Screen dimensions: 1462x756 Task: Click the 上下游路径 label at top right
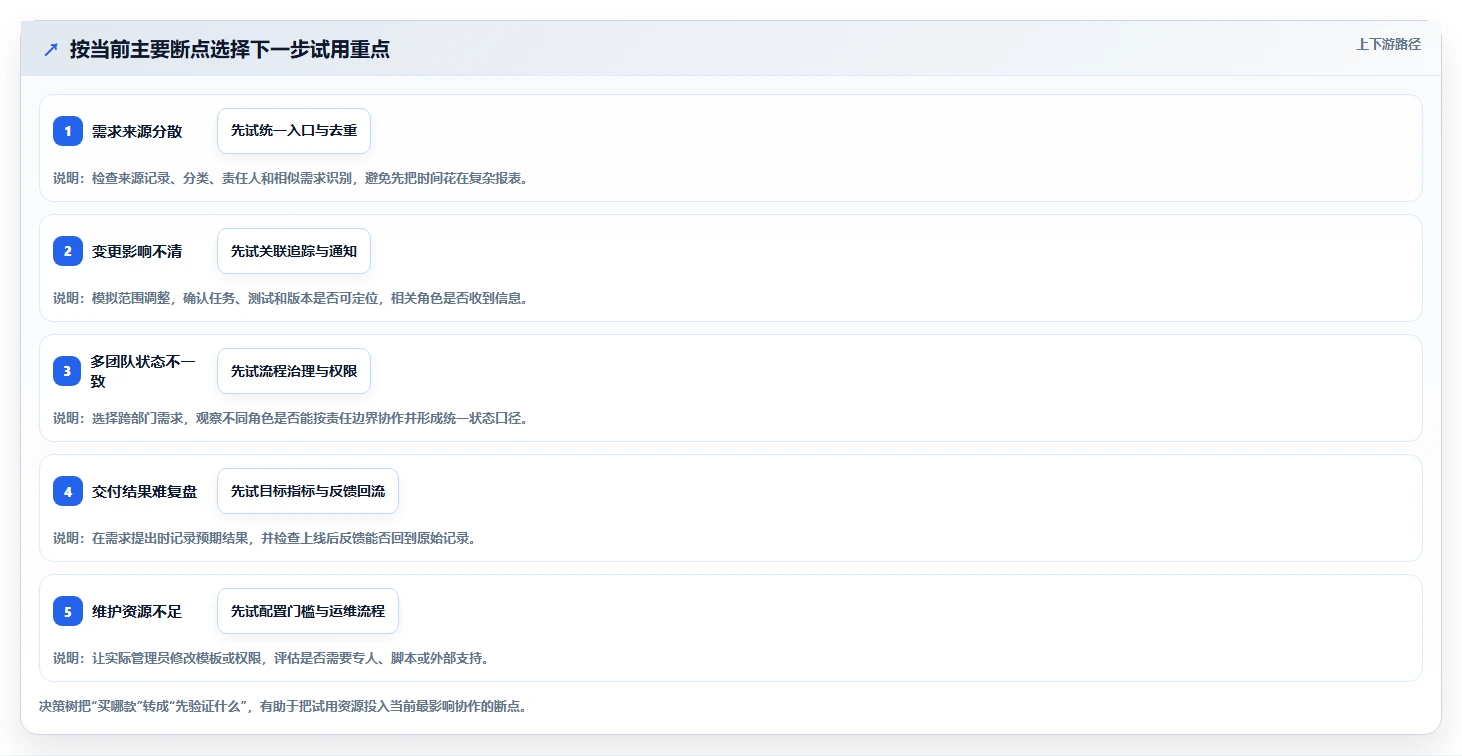point(1388,44)
